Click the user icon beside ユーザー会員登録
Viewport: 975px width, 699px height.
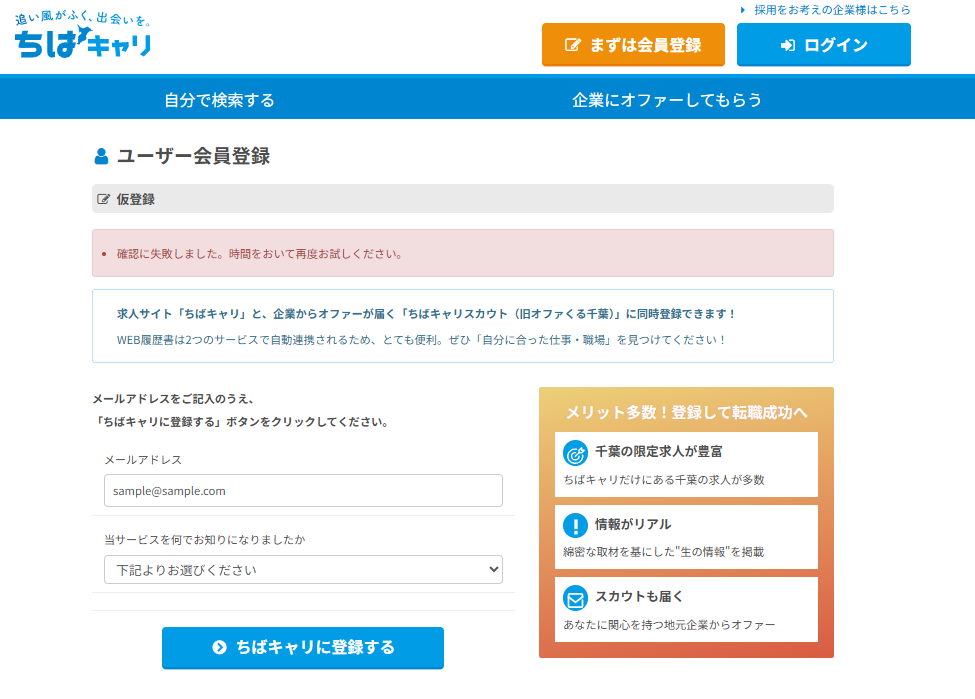(x=101, y=156)
